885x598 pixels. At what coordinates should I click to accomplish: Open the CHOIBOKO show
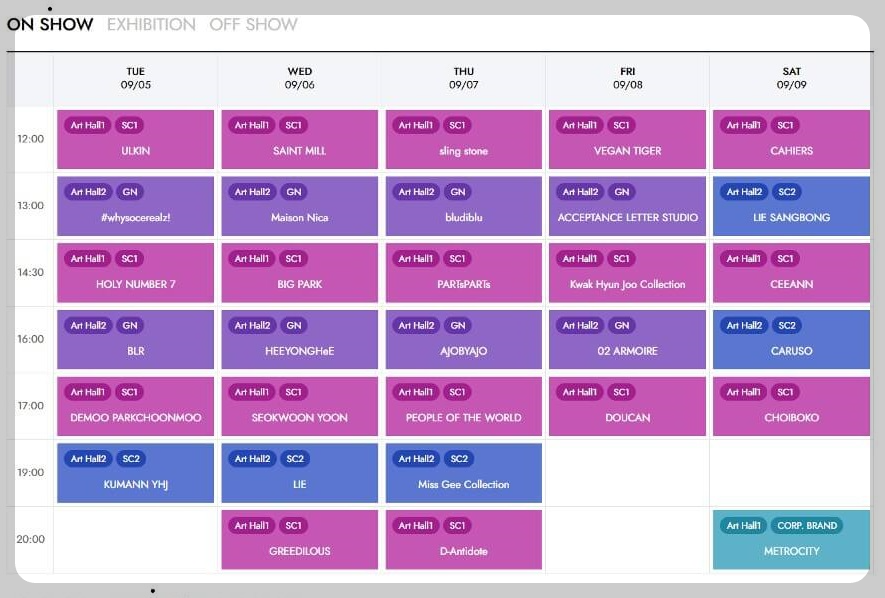(x=791, y=406)
